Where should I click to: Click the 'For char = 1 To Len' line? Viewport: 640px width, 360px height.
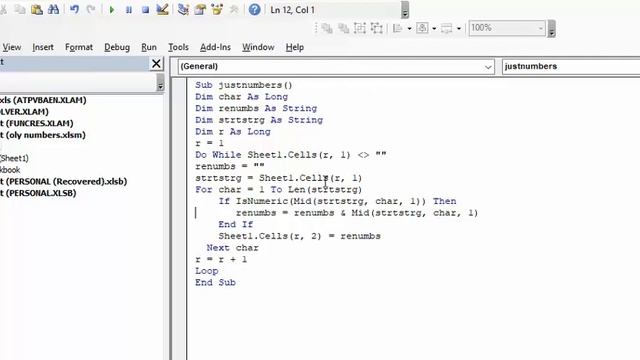tap(278, 190)
